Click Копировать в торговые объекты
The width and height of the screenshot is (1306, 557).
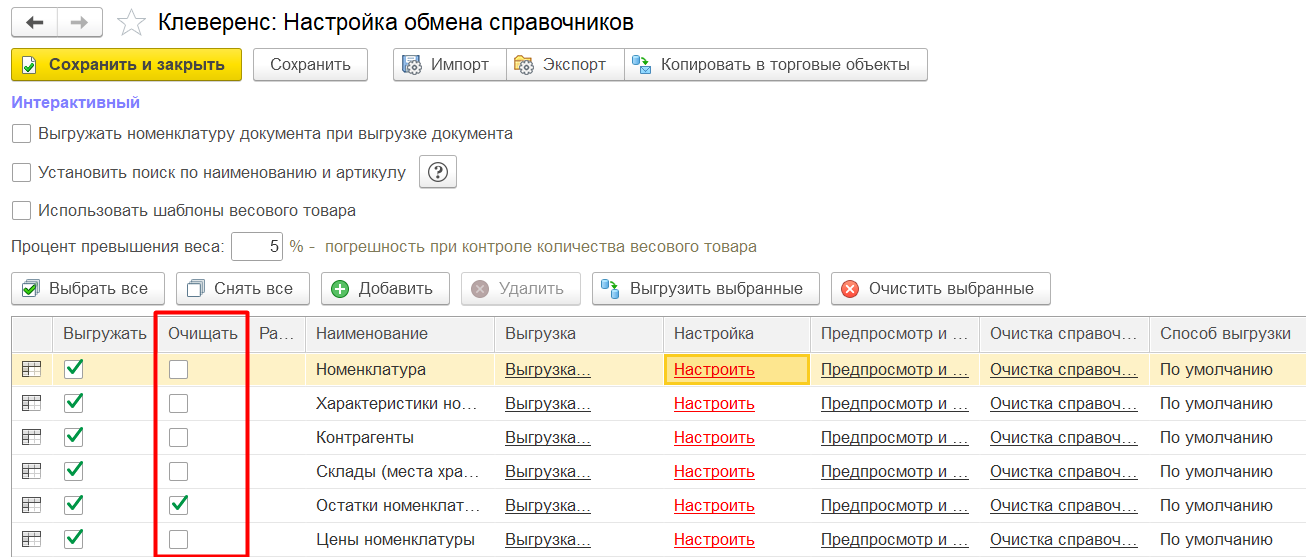click(x=776, y=64)
